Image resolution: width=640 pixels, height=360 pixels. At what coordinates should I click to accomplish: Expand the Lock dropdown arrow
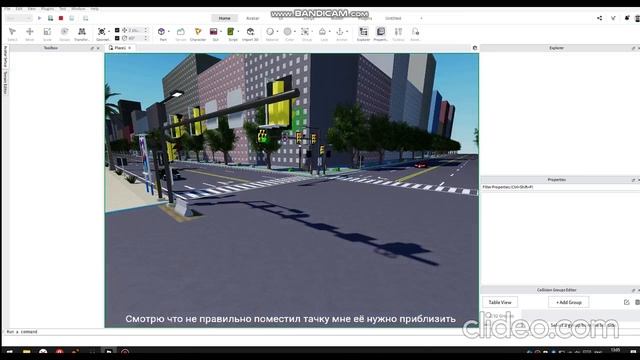(329, 32)
